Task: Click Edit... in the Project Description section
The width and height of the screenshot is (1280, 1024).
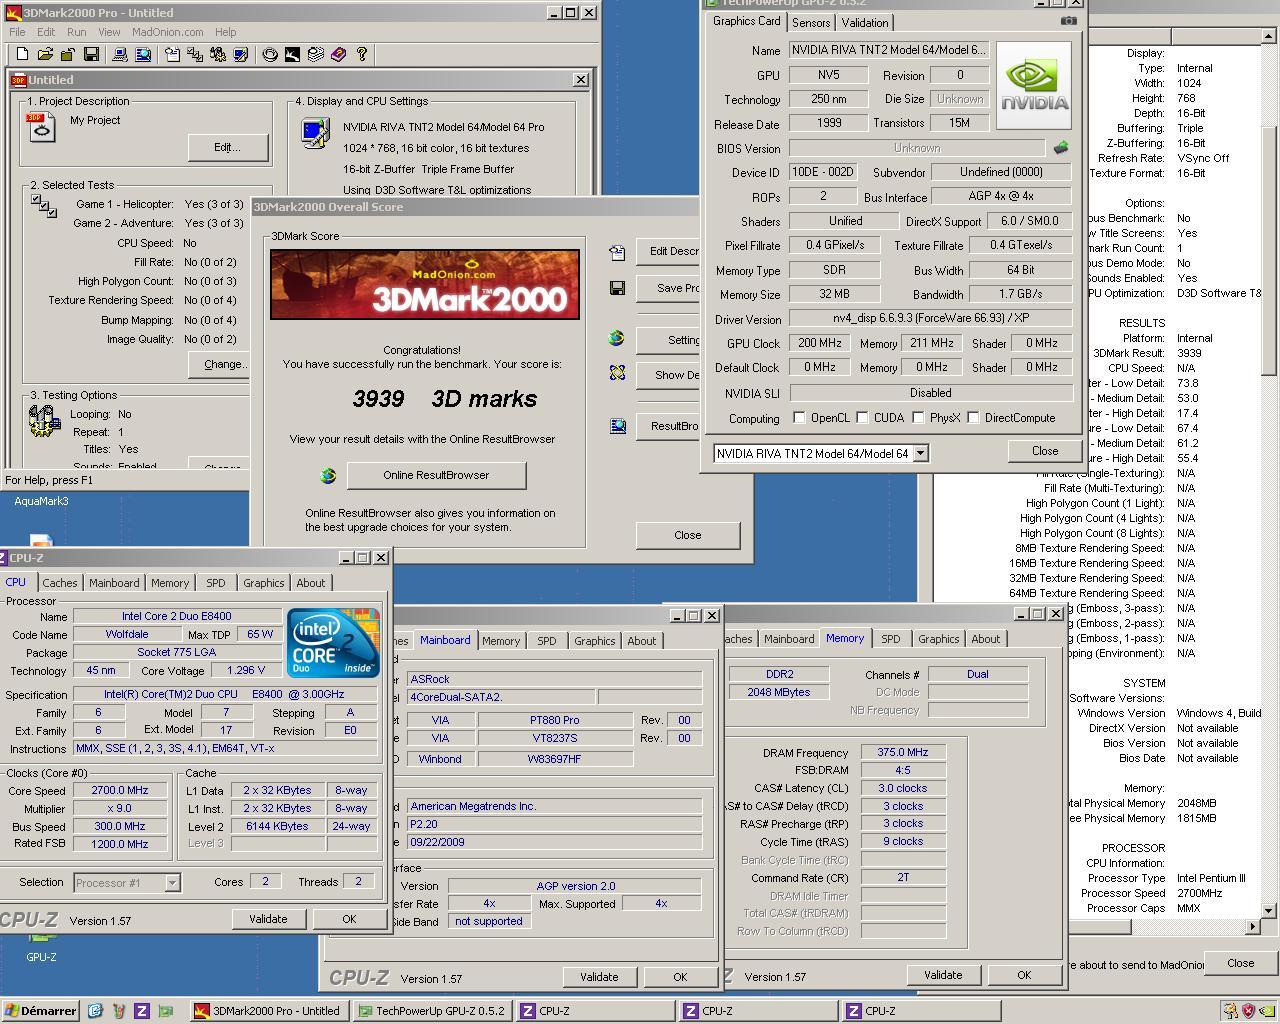Action: click(228, 147)
